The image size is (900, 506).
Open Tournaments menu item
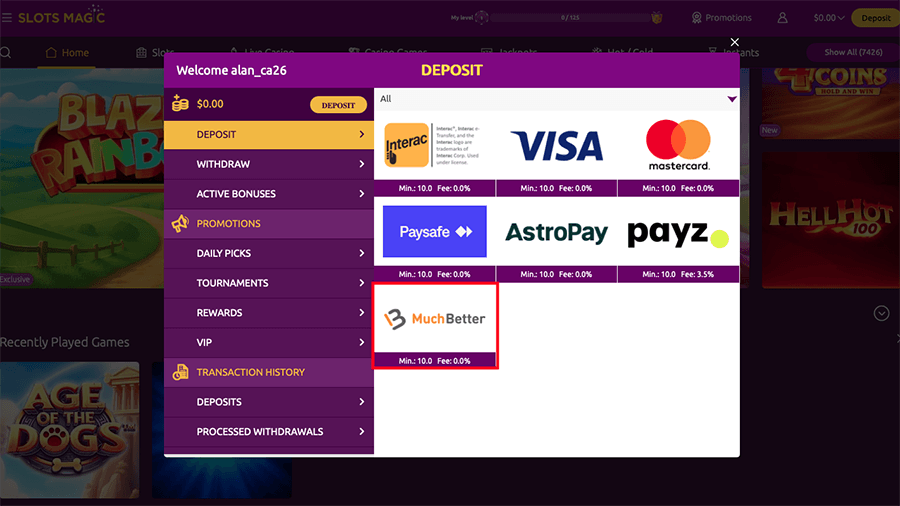(x=269, y=283)
